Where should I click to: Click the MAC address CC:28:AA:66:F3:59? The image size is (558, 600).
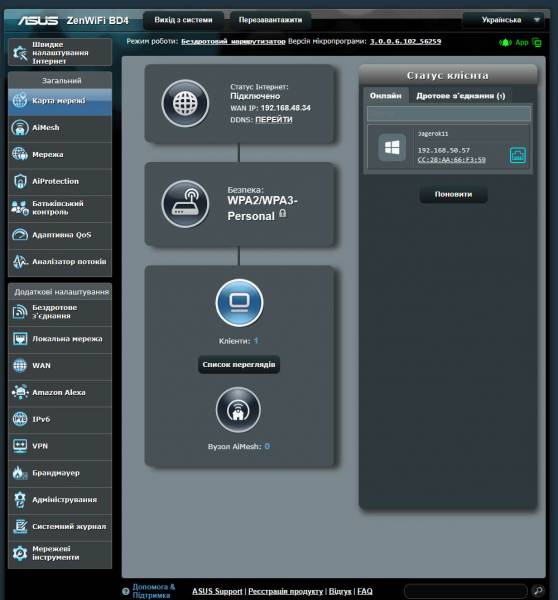pos(452,160)
